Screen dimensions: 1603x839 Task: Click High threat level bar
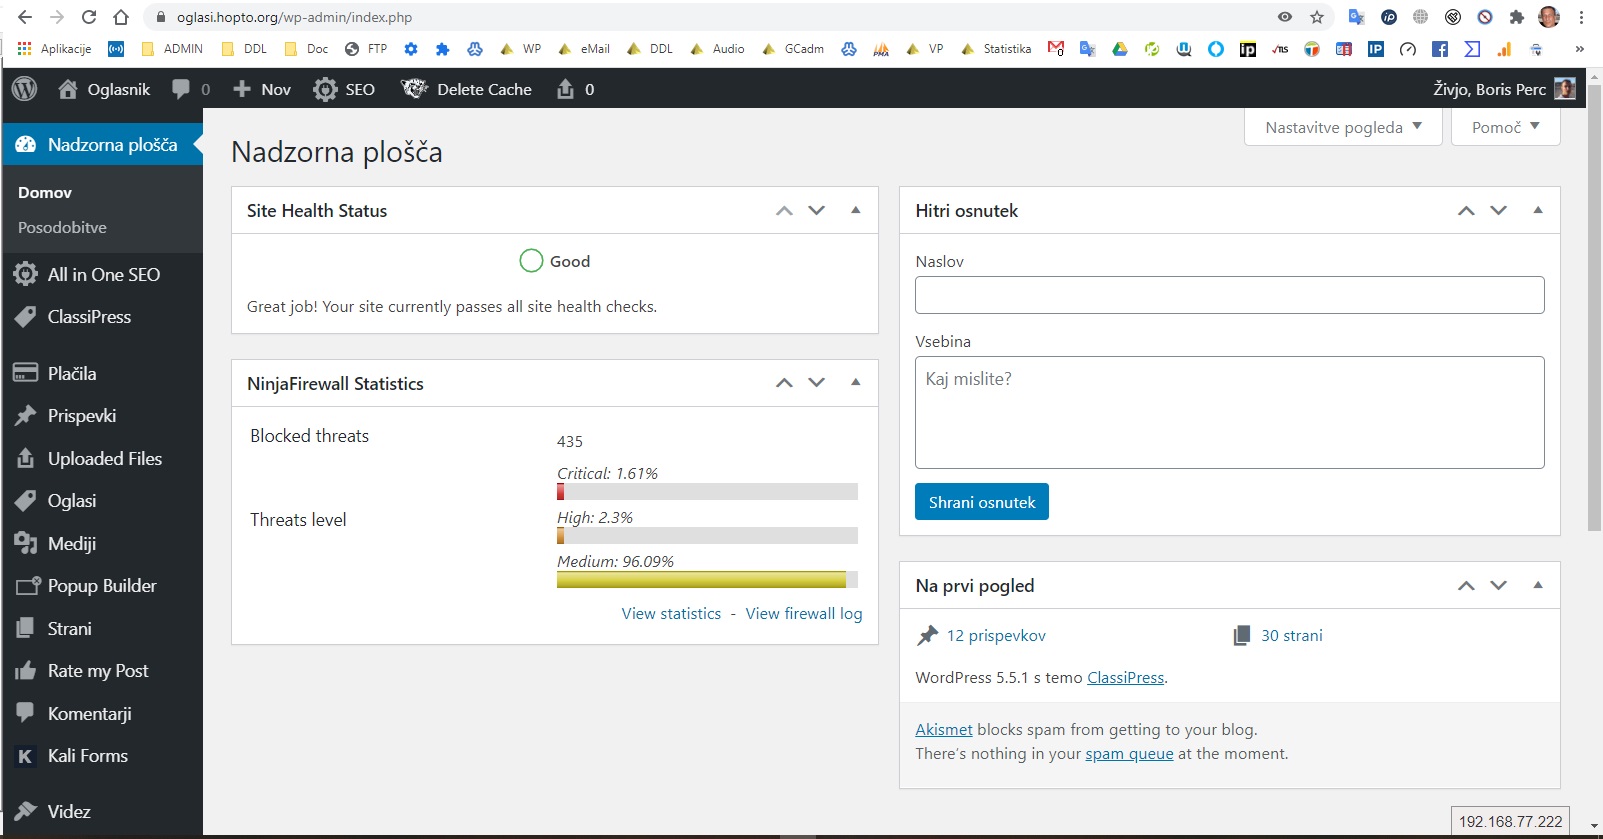click(707, 536)
